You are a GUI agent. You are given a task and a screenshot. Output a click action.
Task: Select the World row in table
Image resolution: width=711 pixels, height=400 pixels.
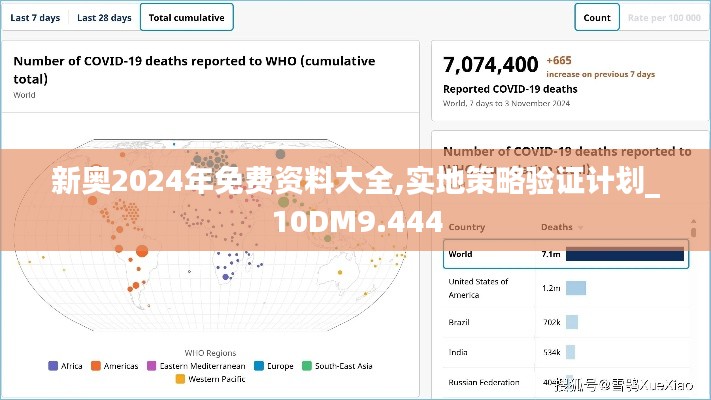pos(565,254)
